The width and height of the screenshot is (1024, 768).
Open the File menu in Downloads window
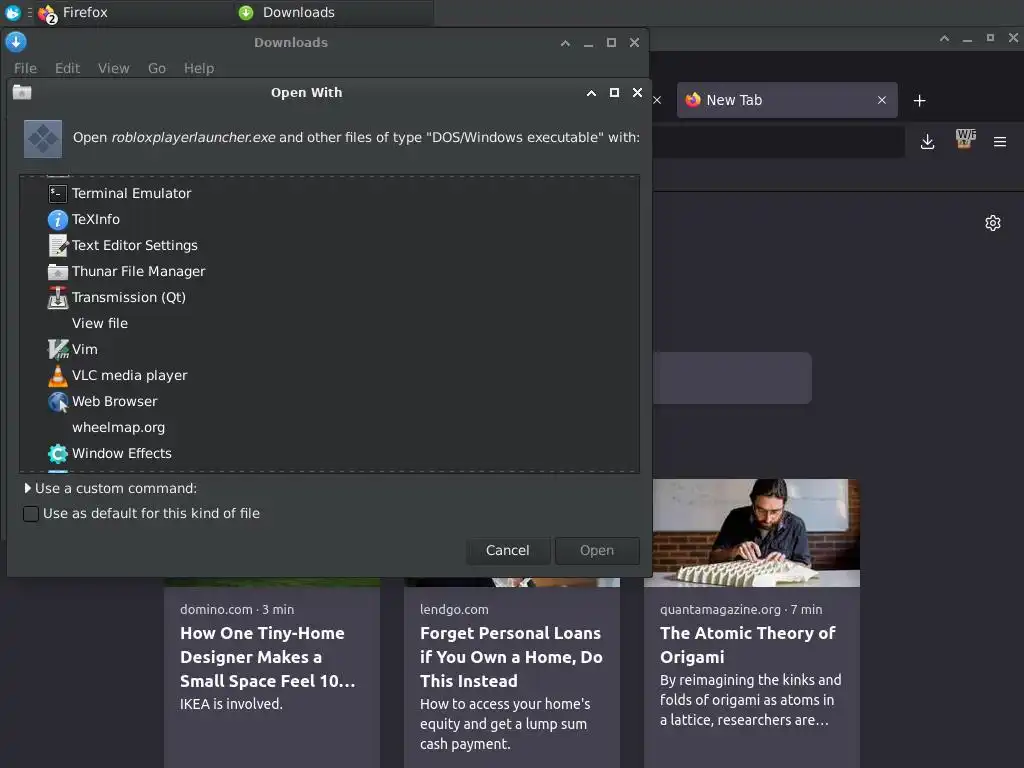coord(25,68)
